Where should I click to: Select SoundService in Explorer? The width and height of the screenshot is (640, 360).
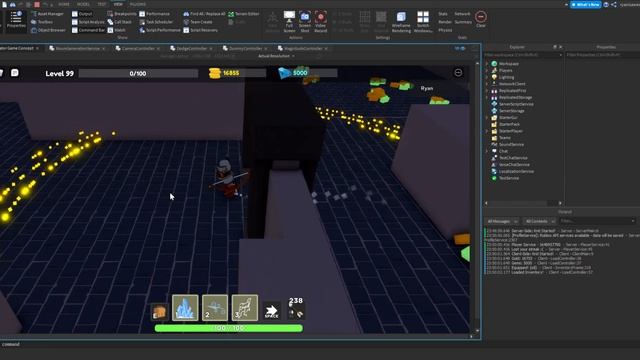pos(511,144)
